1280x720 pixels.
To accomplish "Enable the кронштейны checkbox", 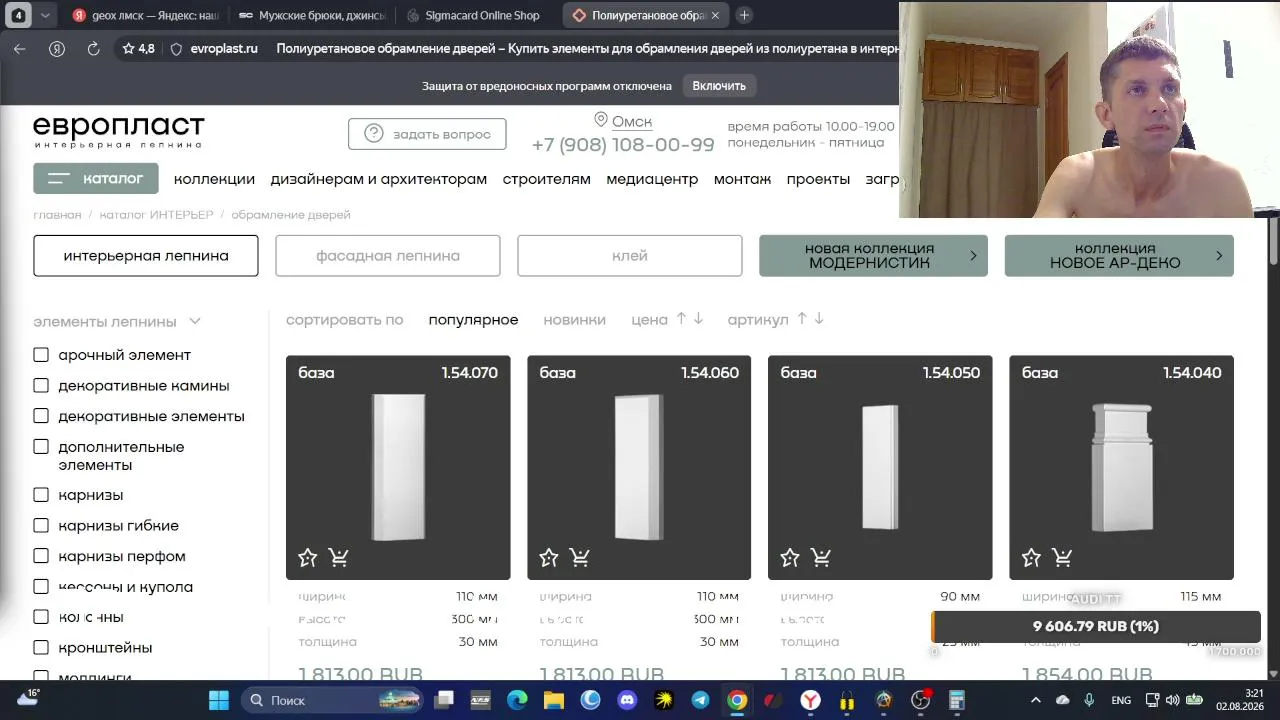I will point(41,648).
